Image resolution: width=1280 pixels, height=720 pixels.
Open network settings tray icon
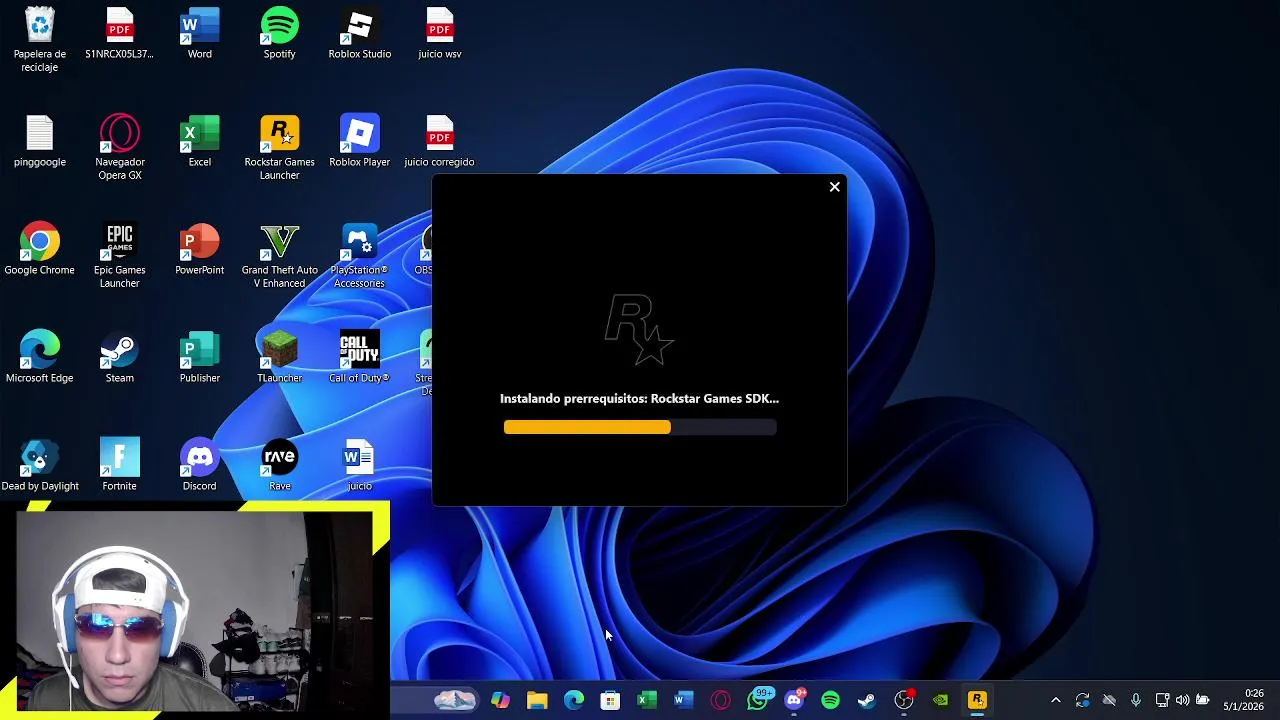pyautogui.click(x=1162, y=700)
